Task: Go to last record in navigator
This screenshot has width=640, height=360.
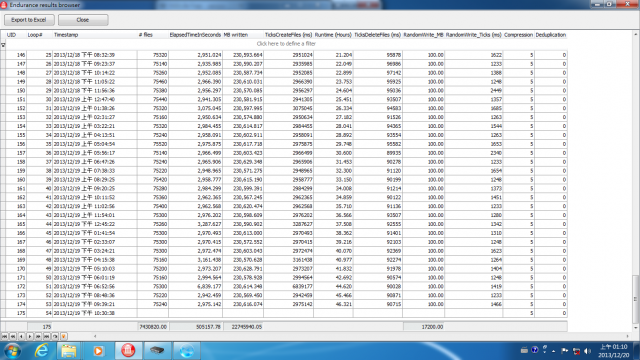Action: (x=47, y=336)
